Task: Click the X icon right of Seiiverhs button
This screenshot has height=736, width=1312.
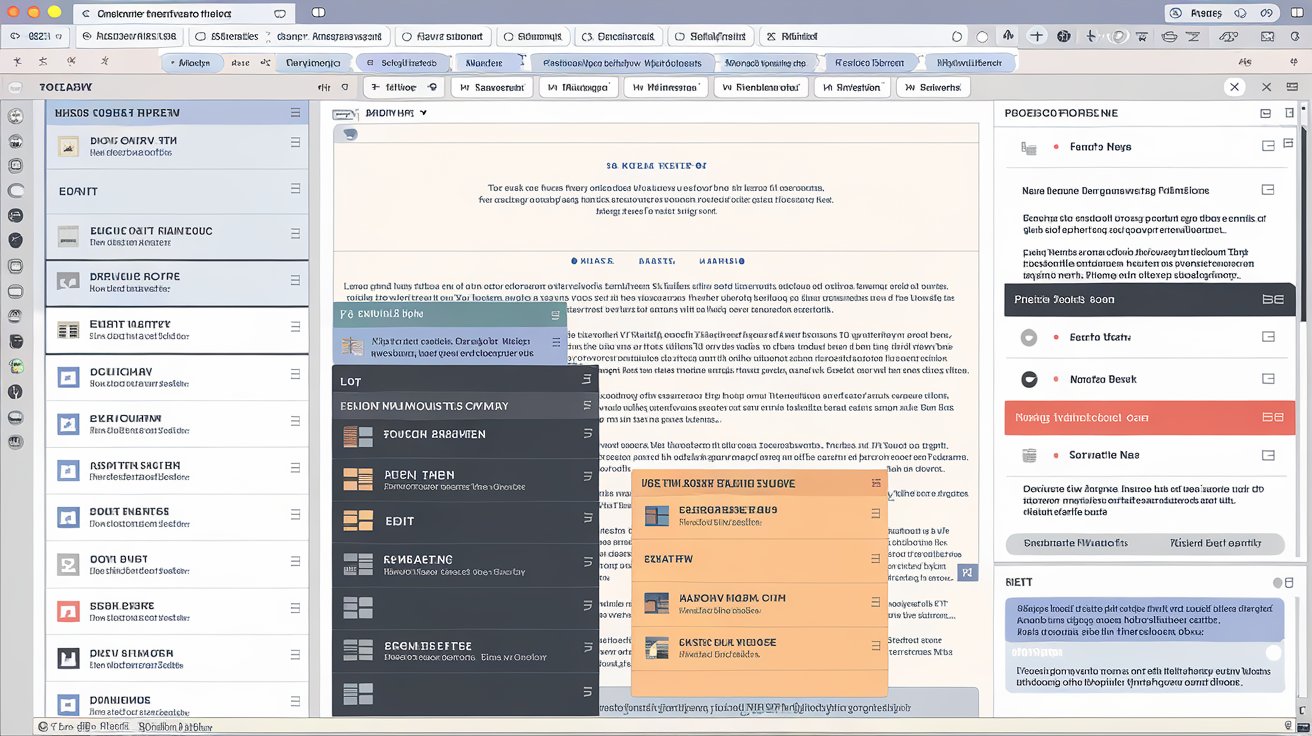Action: [x=1234, y=87]
